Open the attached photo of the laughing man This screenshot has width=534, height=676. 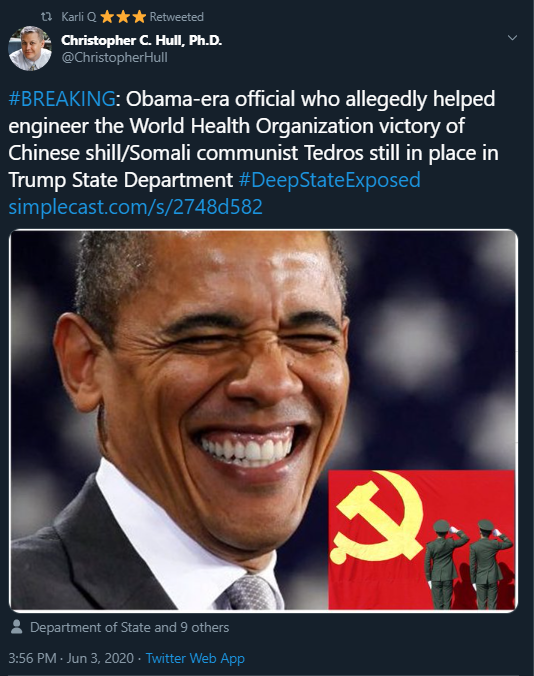(x=263, y=420)
